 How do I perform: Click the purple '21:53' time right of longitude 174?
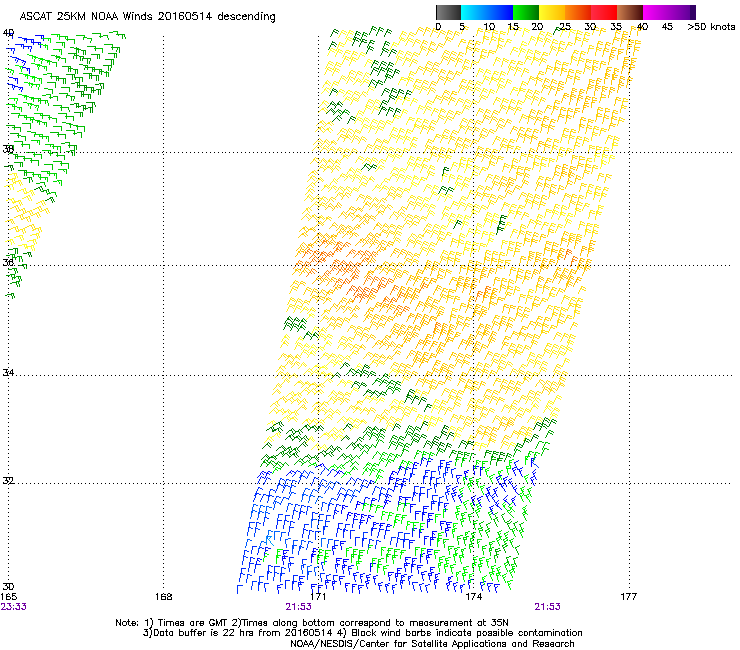[547, 607]
